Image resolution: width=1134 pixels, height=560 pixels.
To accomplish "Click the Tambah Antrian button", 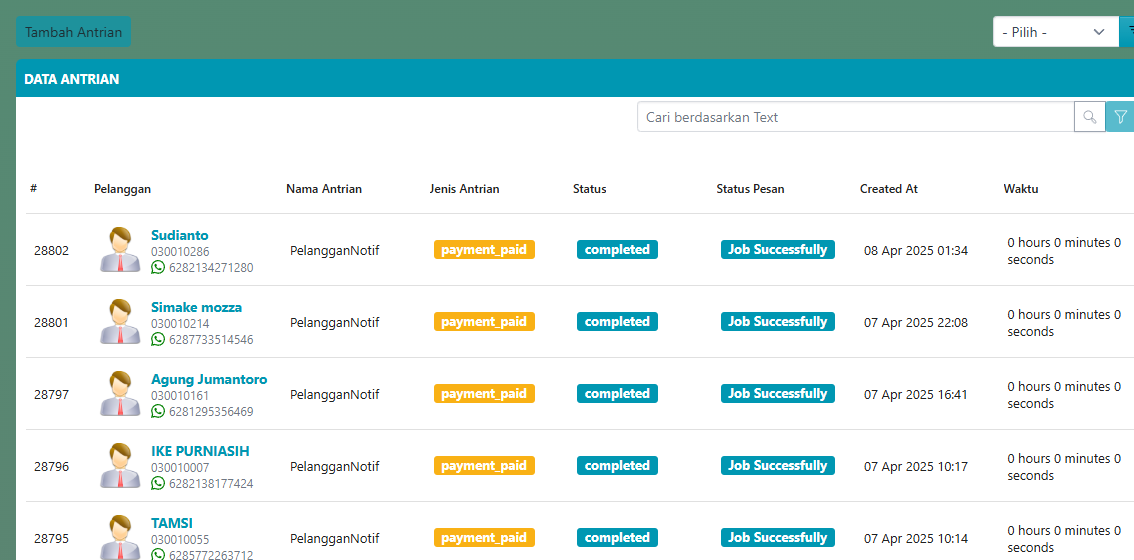I will [x=73, y=32].
